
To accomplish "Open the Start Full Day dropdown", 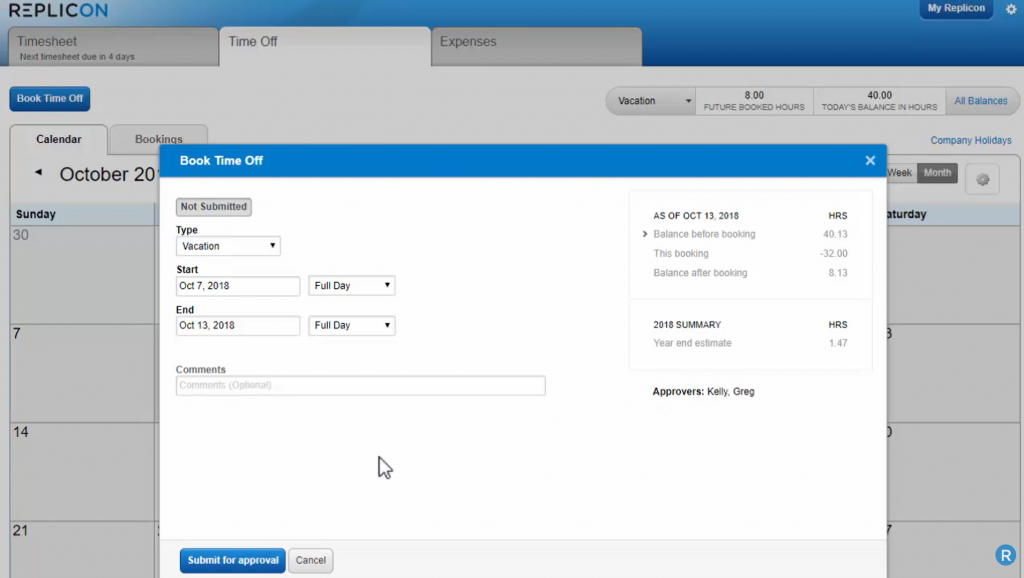I will pos(351,286).
